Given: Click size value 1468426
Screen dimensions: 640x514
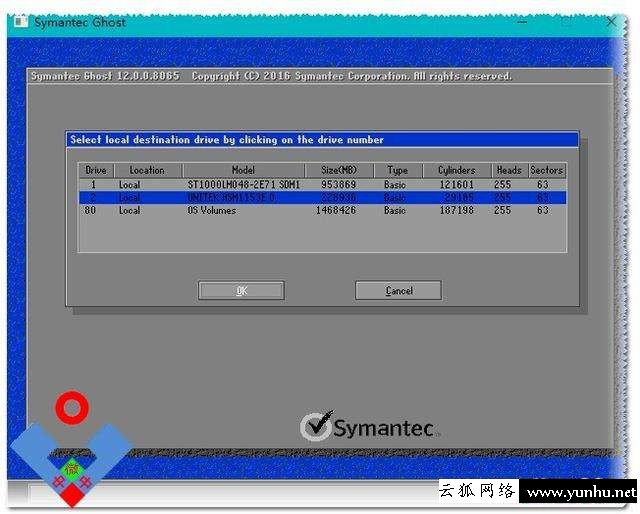Looking at the screenshot, I should point(336,211).
